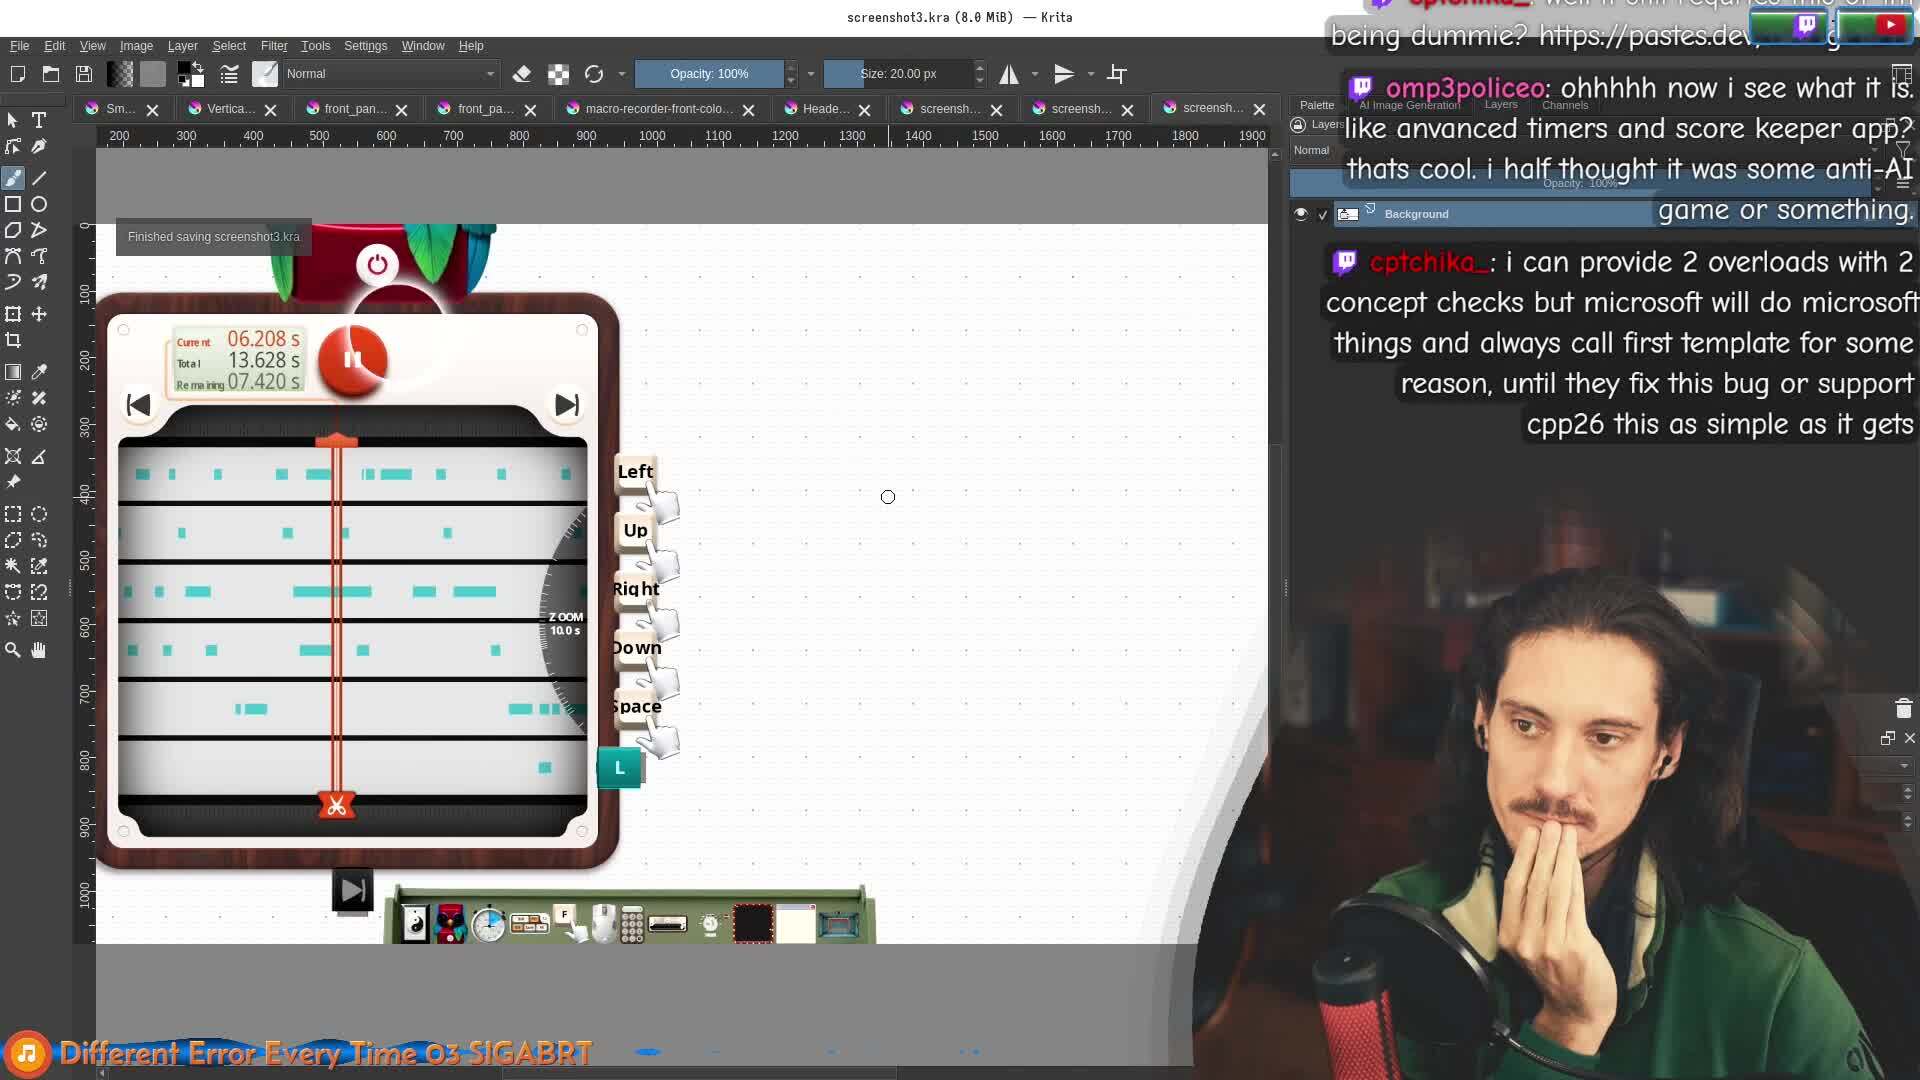Click the Palette docker tab
The image size is (1920, 1080).
coord(1316,105)
